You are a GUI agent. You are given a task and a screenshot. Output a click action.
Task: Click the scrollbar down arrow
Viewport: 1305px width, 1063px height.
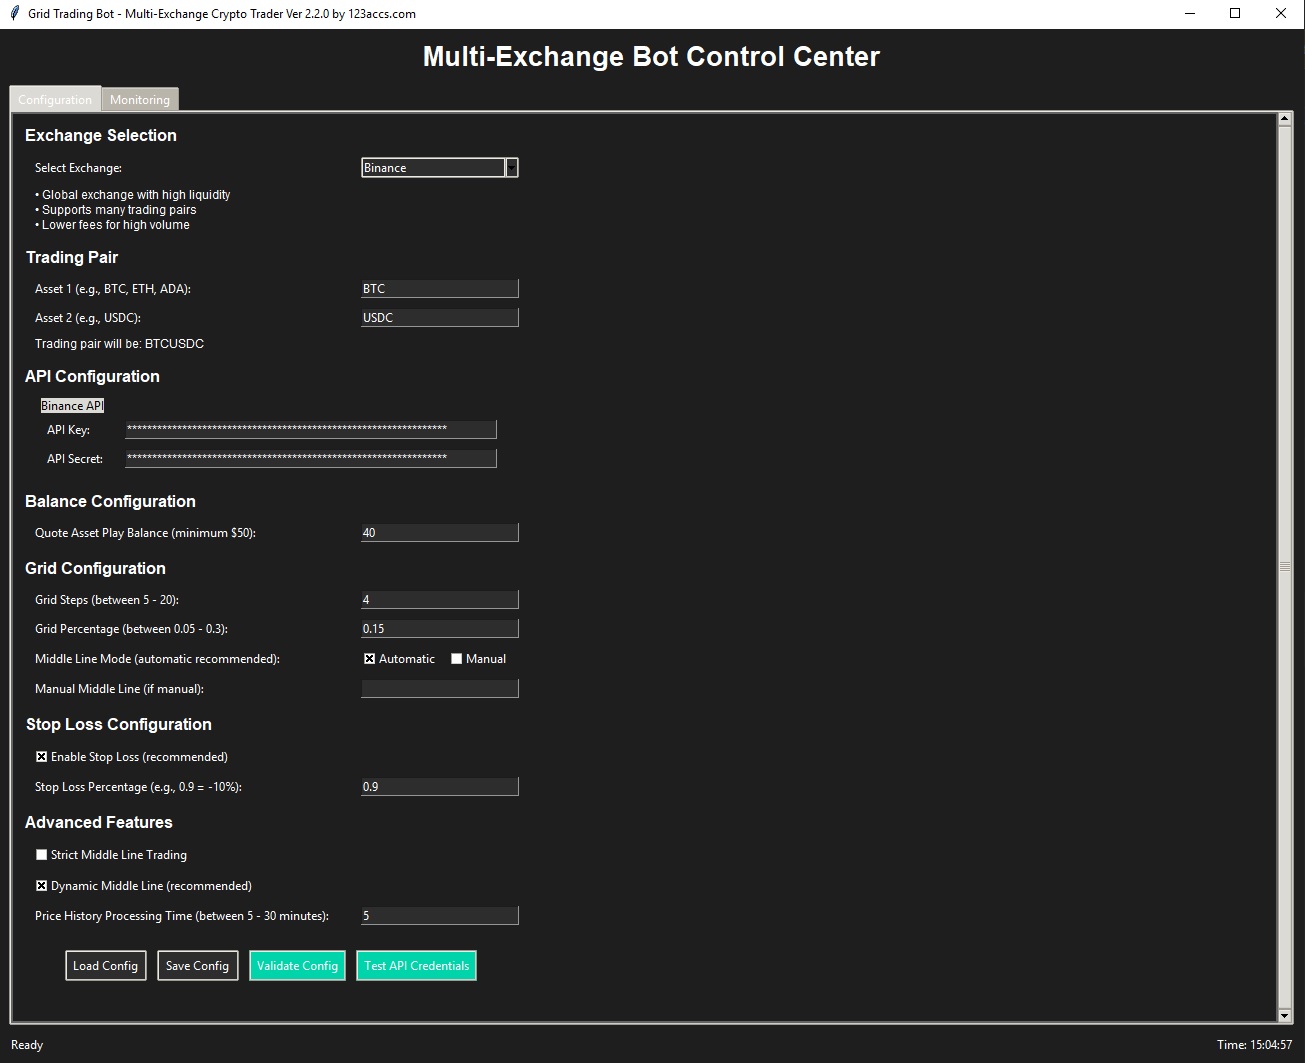[x=1285, y=1015]
